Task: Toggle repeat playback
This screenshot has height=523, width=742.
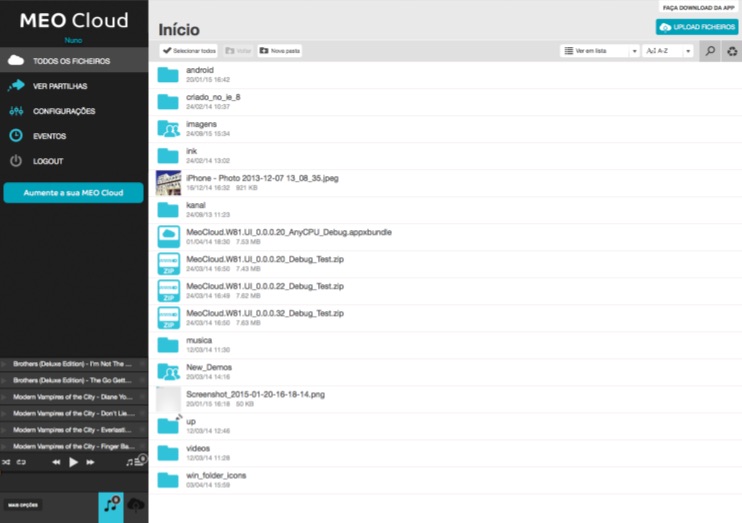Action: click(21, 462)
